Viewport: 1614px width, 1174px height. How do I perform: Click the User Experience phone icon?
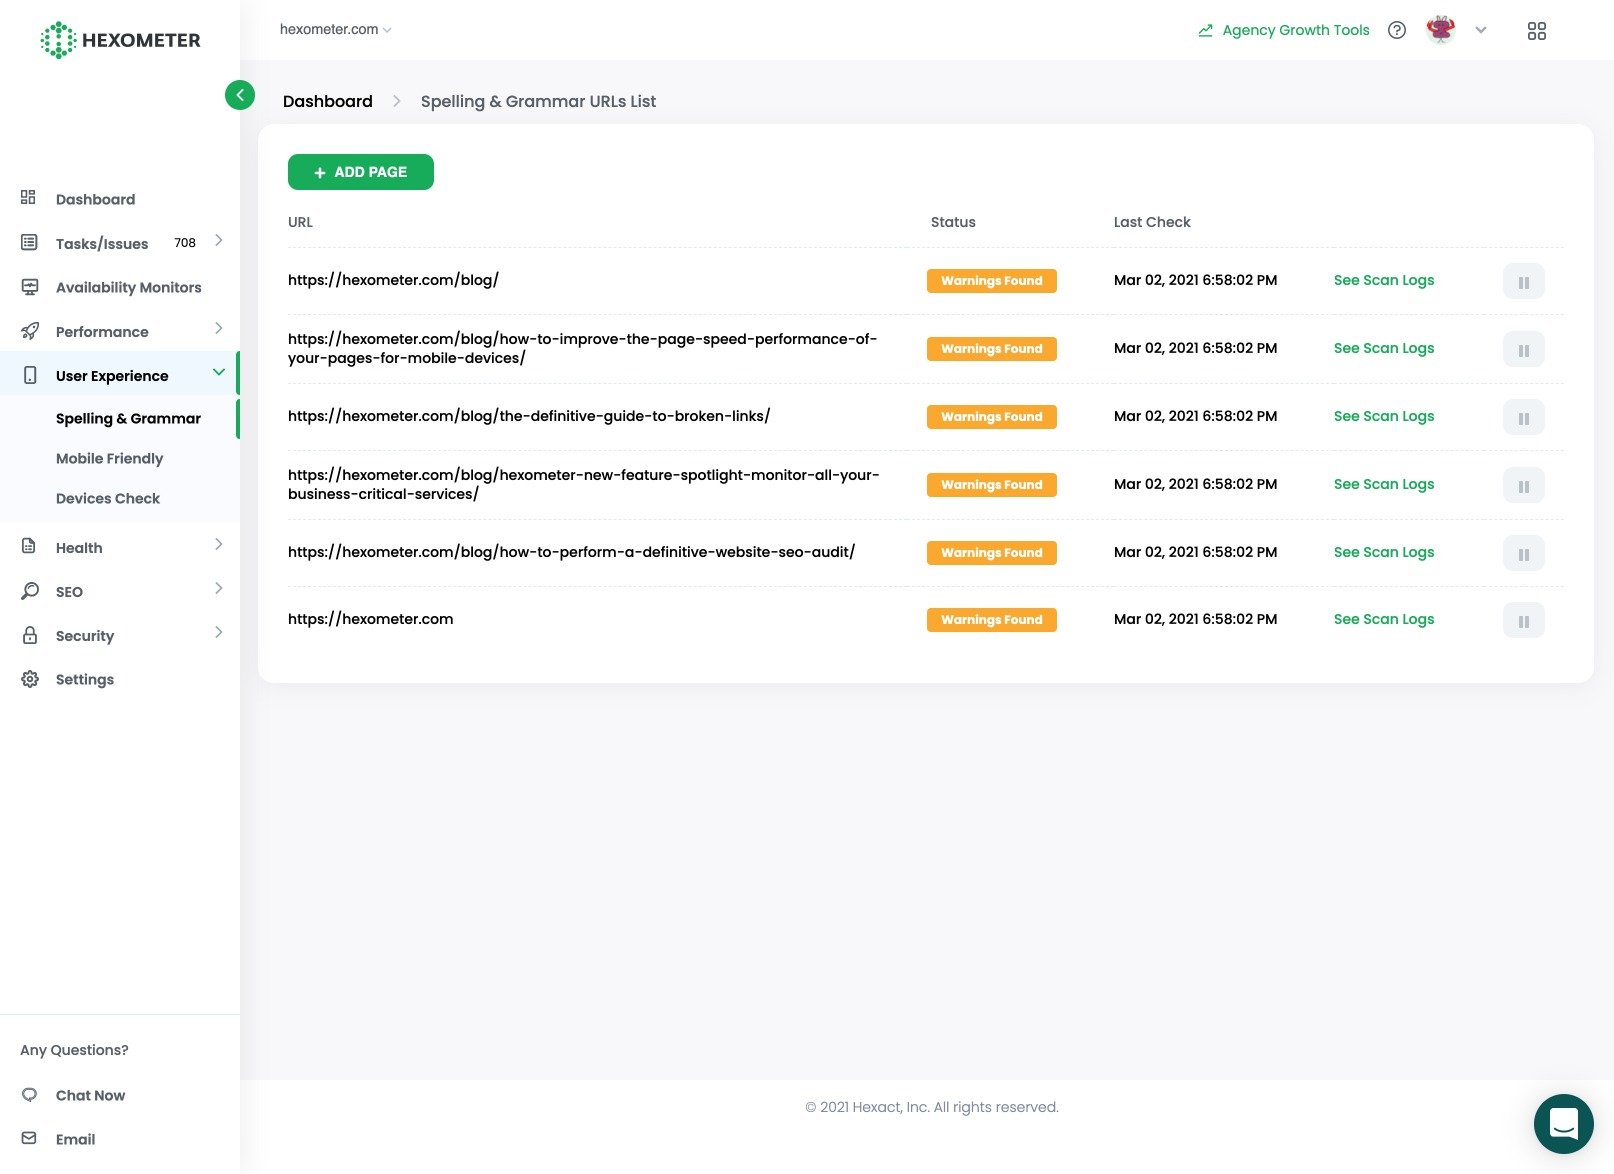click(x=30, y=375)
